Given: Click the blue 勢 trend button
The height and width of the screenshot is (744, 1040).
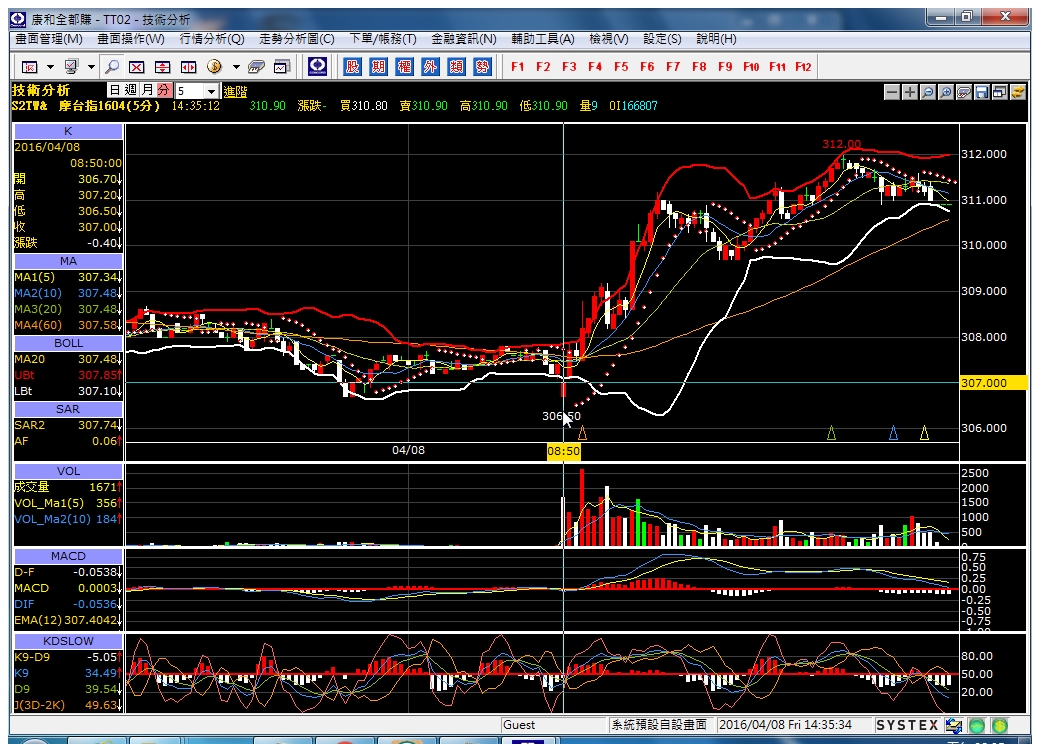Looking at the screenshot, I should (x=482, y=66).
